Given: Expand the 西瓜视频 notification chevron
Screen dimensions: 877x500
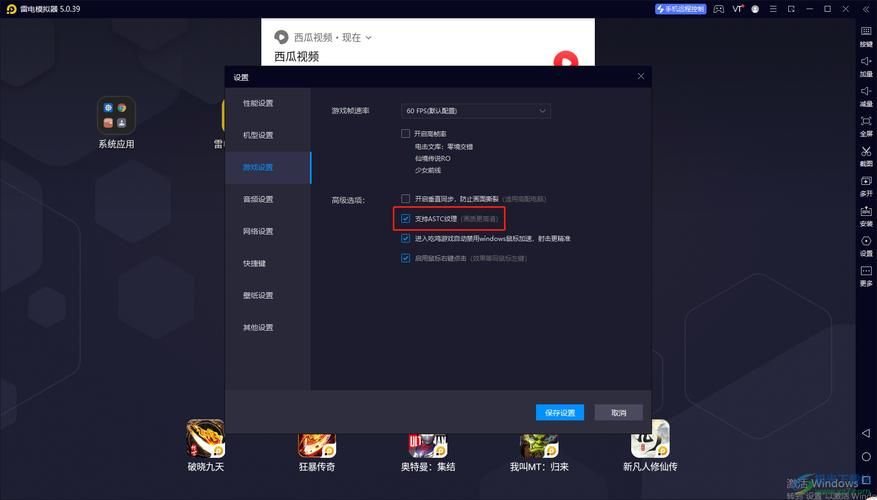Looking at the screenshot, I should pos(369,37).
